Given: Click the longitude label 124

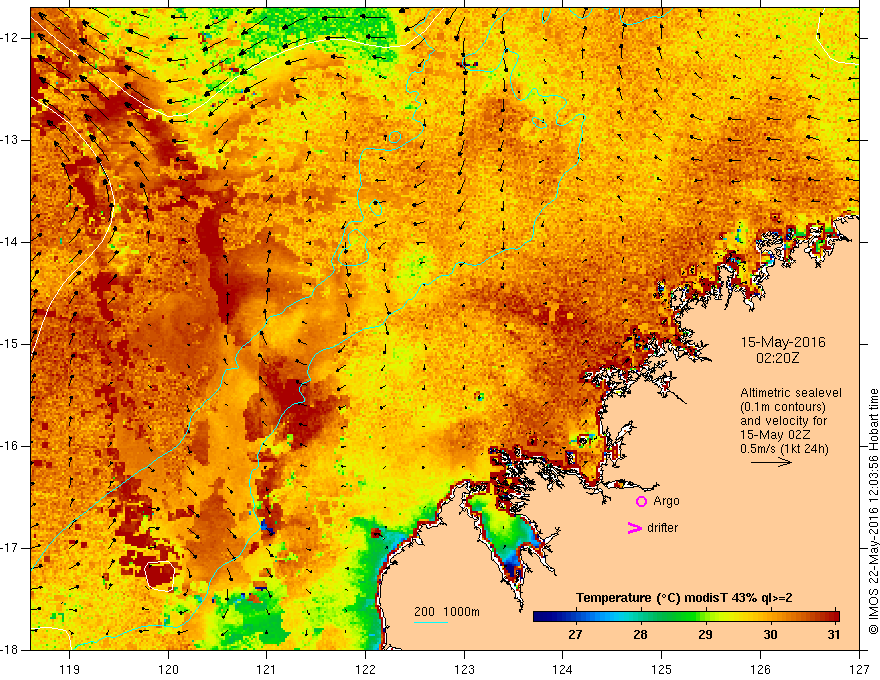Looking at the screenshot, I should tap(563, 669).
